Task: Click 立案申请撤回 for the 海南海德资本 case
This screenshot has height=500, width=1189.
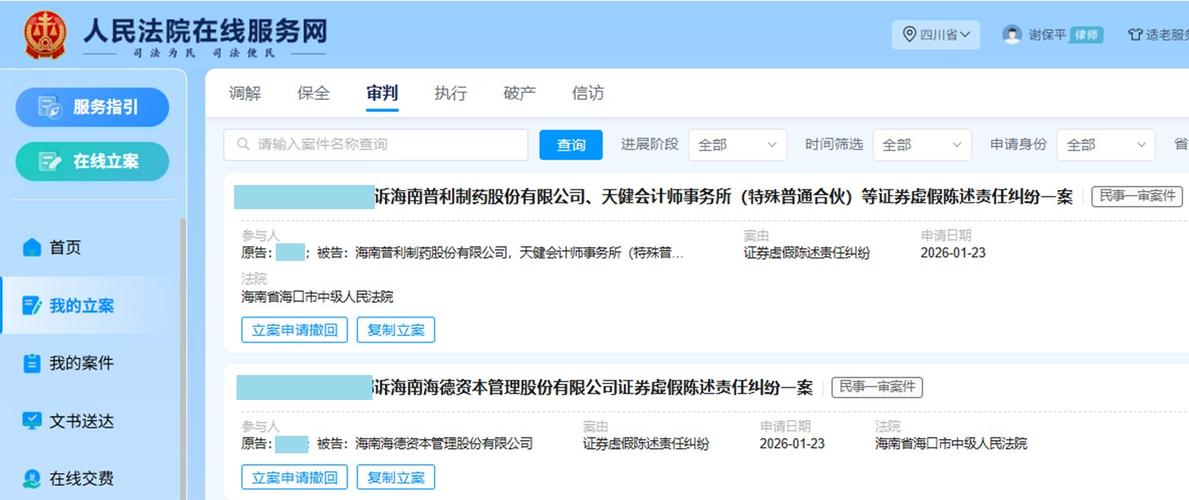Action: tap(294, 477)
